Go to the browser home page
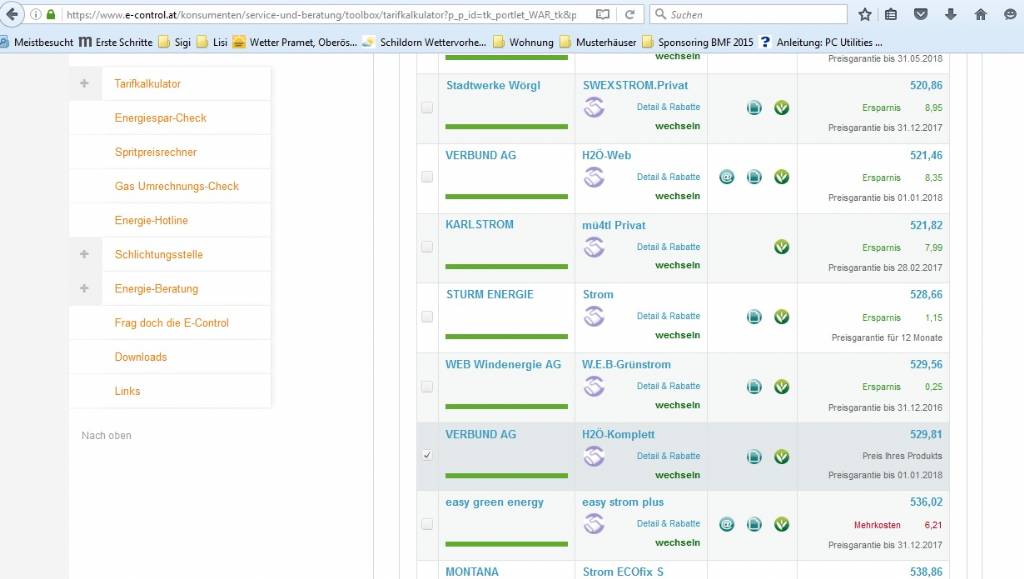The image size is (1024, 579). pyautogui.click(x=980, y=14)
